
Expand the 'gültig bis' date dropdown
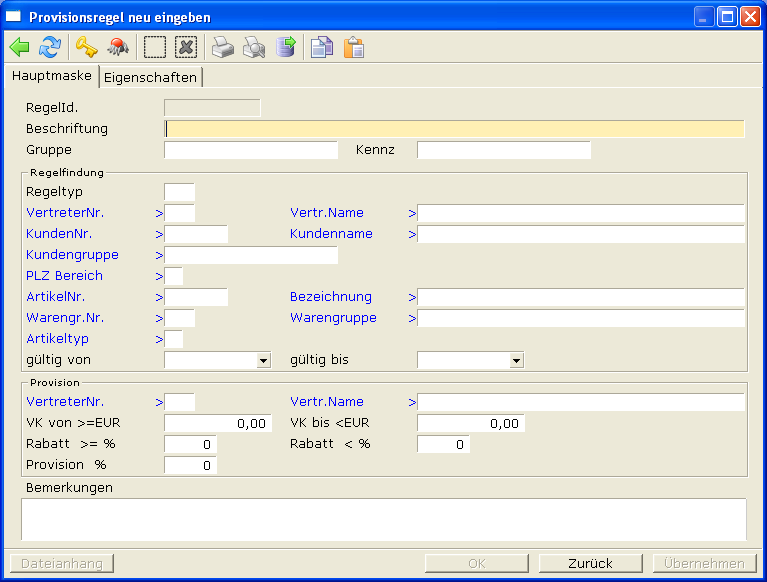[516, 360]
